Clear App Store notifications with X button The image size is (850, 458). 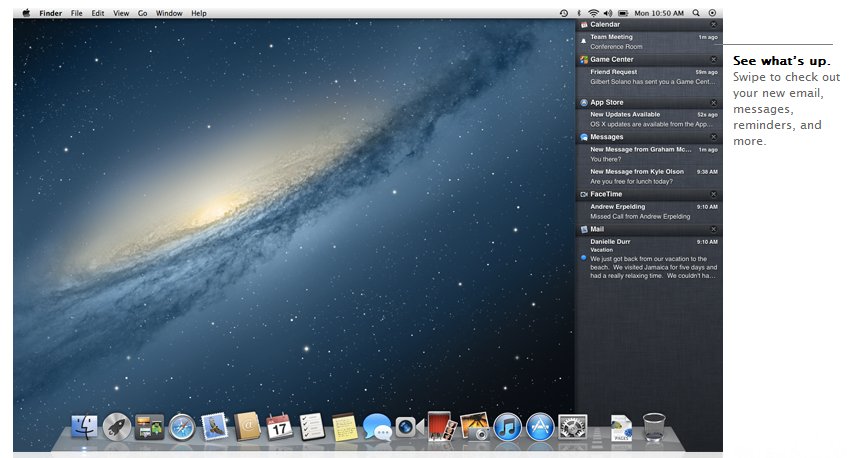pos(713,102)
